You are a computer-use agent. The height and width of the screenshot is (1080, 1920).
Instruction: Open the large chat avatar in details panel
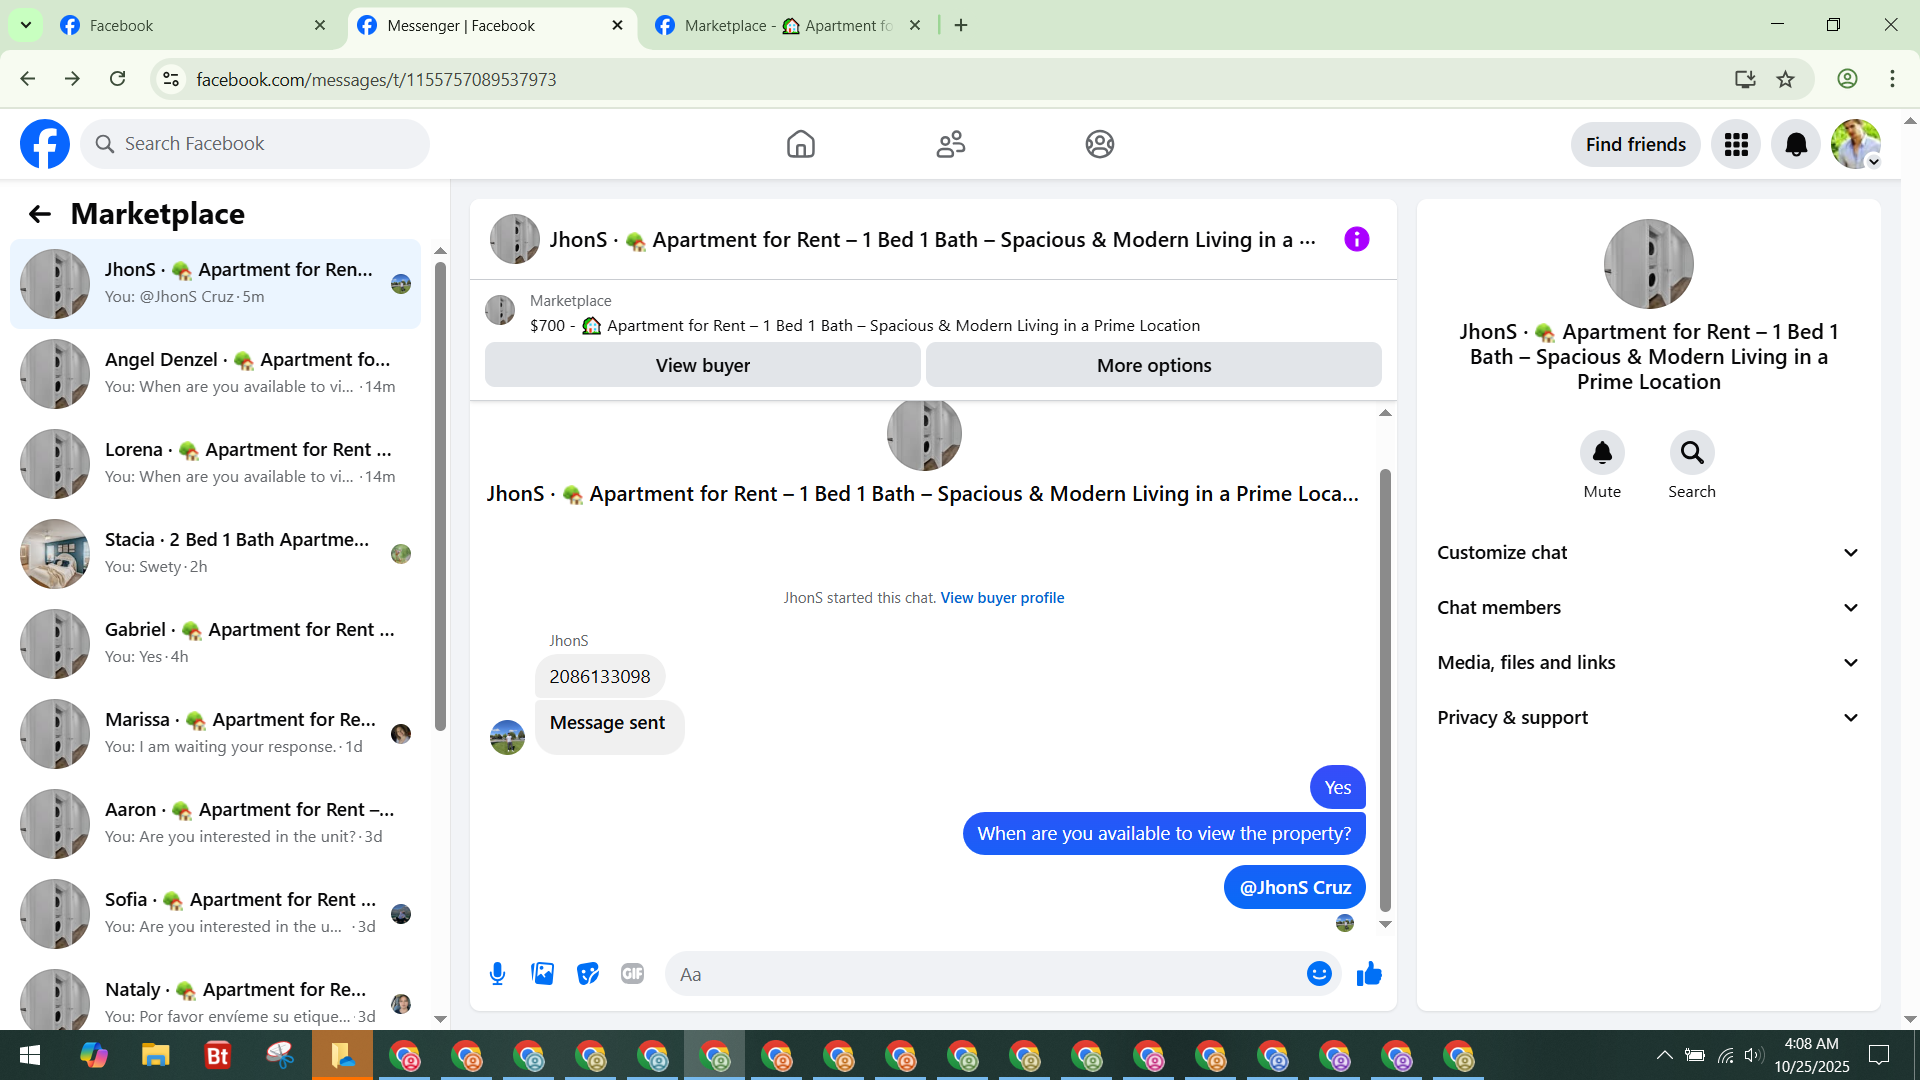pos(1648,264)
